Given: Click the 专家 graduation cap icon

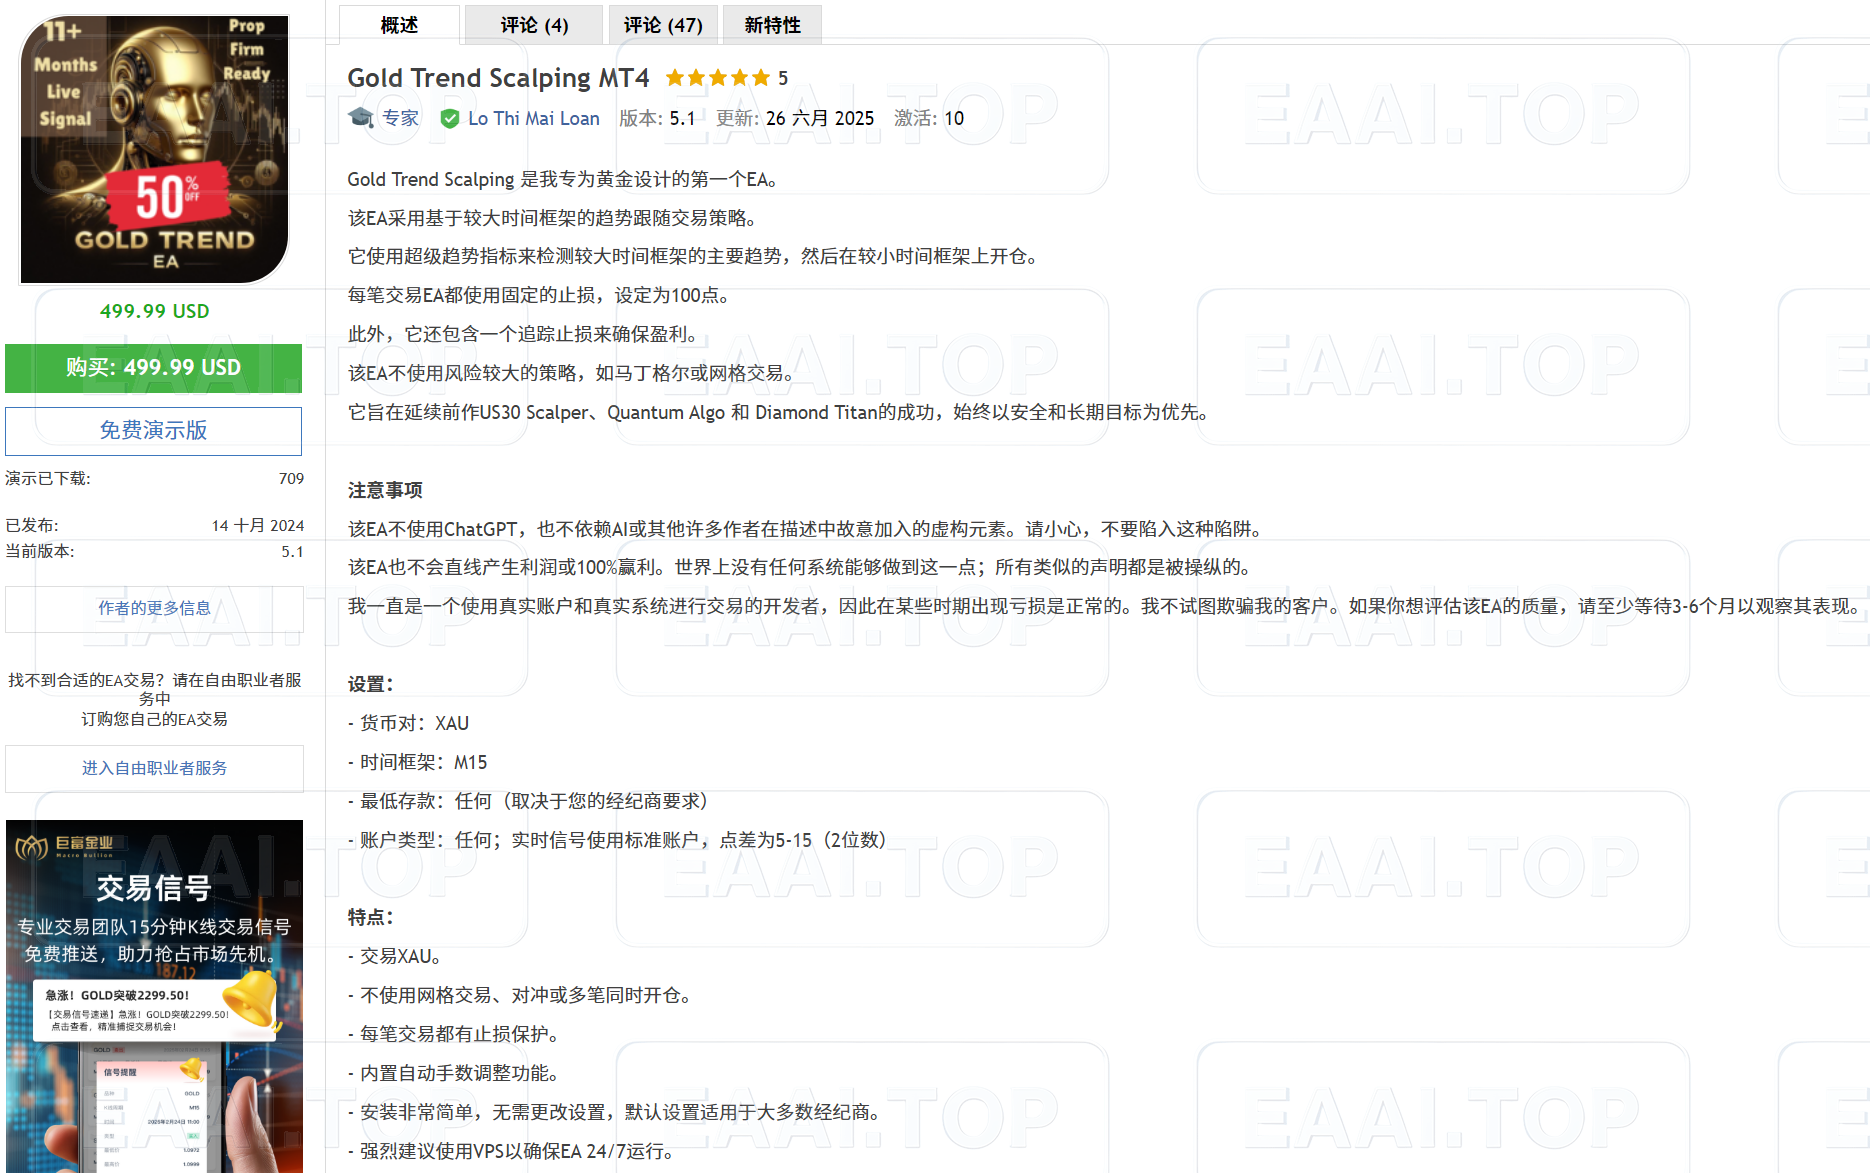Looking at the screenshot, I should tap(361, 118).
